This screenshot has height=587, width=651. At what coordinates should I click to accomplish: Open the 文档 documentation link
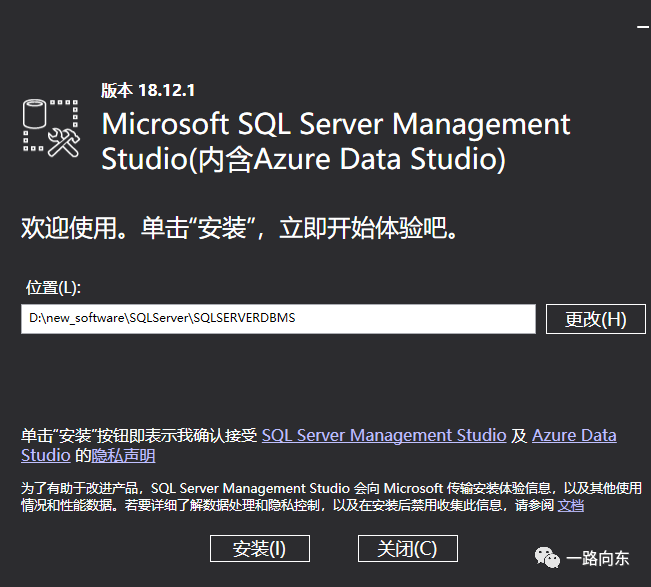pyautogui.click(x=571, y=505)
